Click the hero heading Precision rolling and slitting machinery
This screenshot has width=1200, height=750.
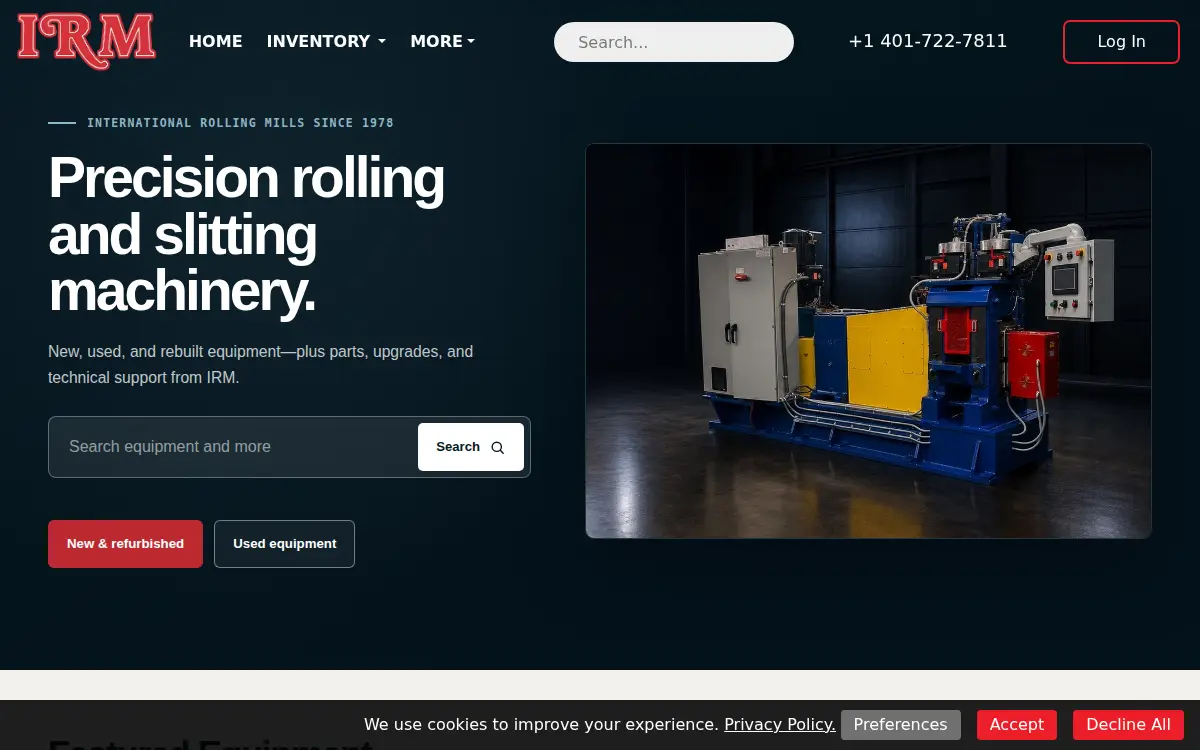point(247,234)
